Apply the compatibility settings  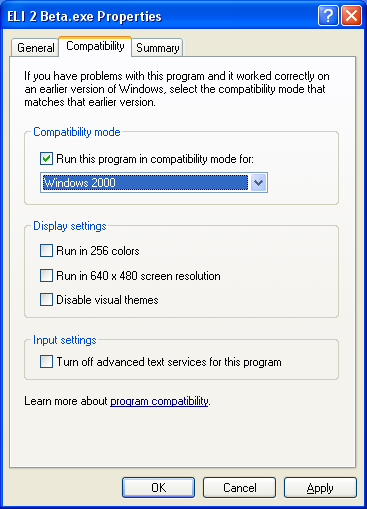(320, 488)
